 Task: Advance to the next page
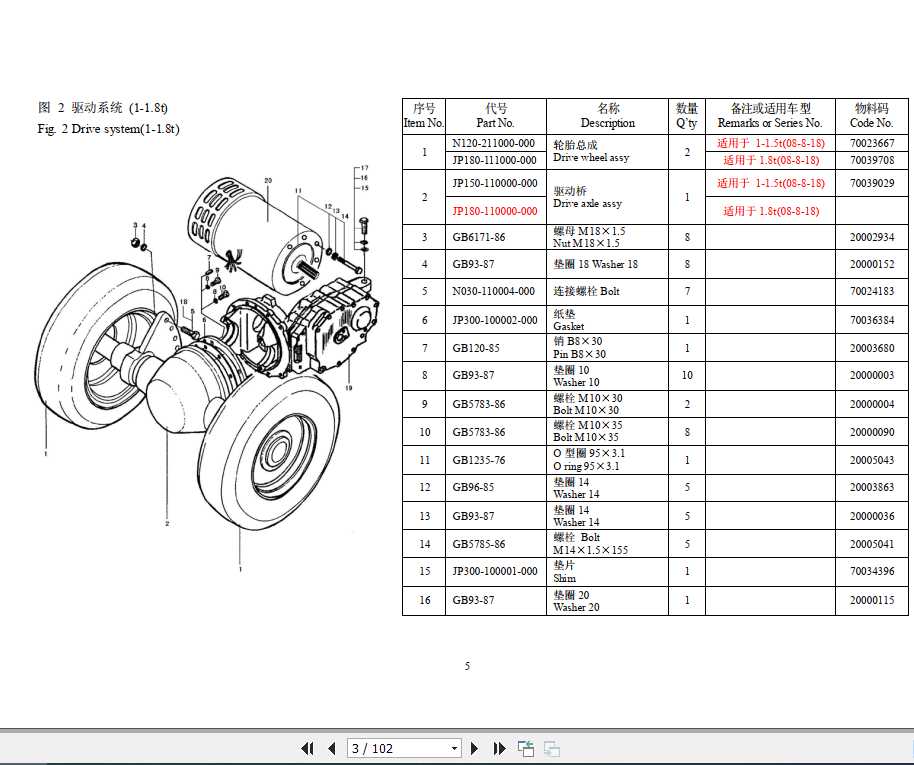click(x=474, y=748)
